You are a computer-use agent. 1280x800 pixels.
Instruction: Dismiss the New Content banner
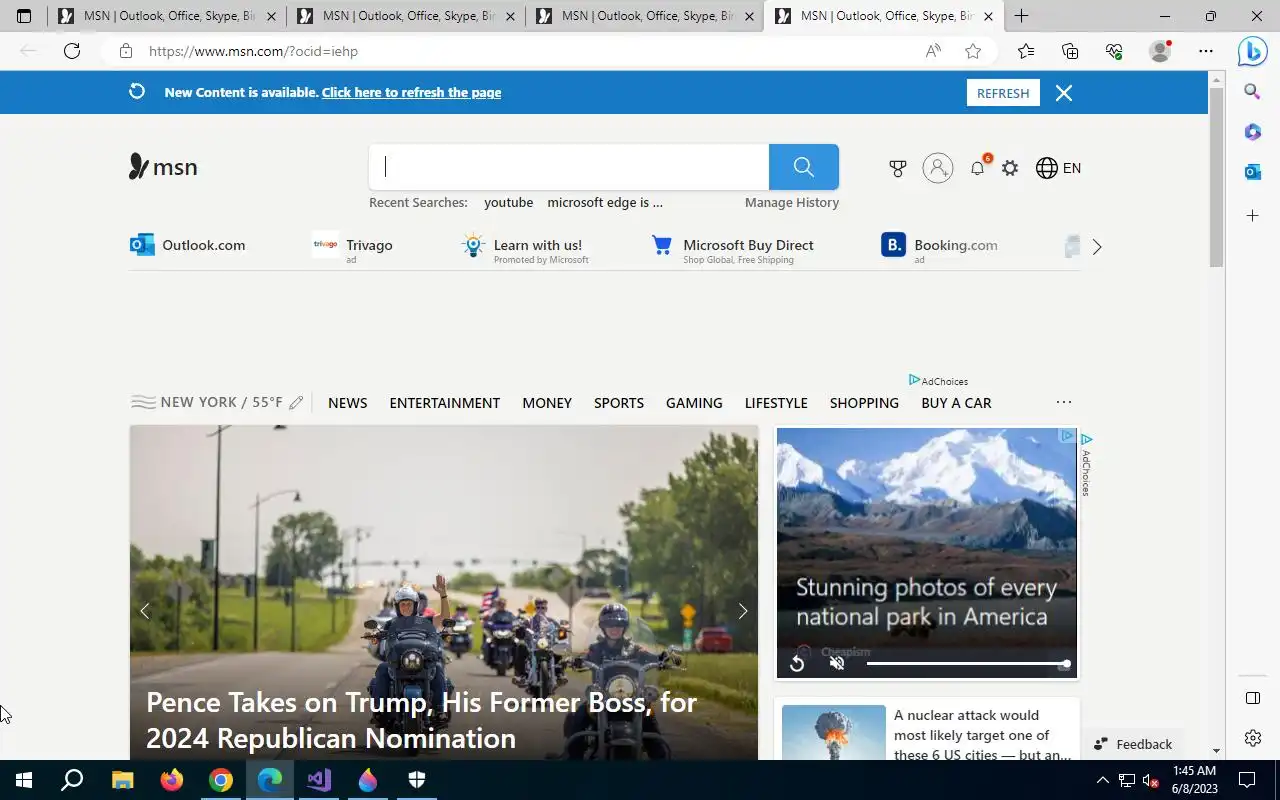[x=1064, y=93]
